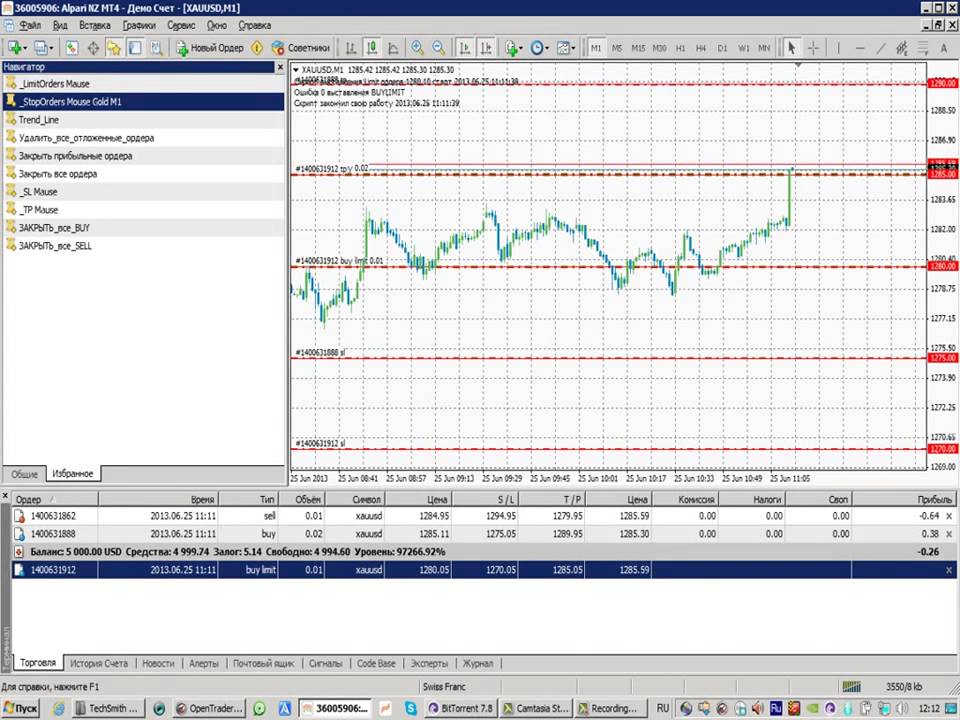Switch chart to bar chart icon
This screenshot has width=960, height=720.
351,48
